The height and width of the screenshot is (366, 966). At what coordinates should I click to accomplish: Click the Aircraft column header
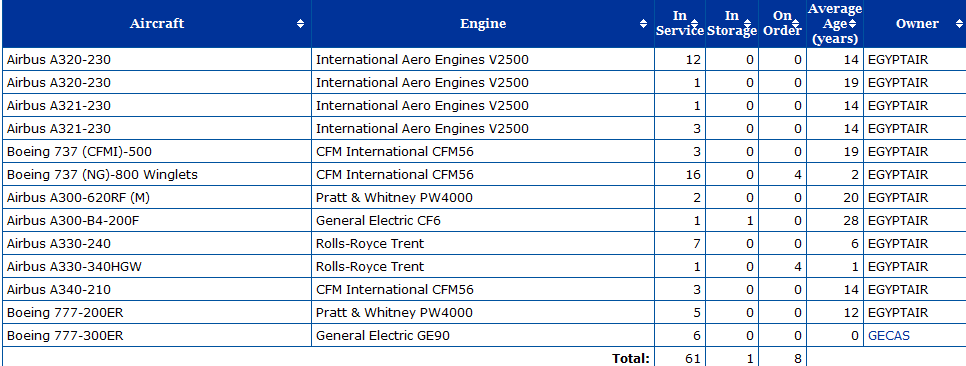coord(156,24)
